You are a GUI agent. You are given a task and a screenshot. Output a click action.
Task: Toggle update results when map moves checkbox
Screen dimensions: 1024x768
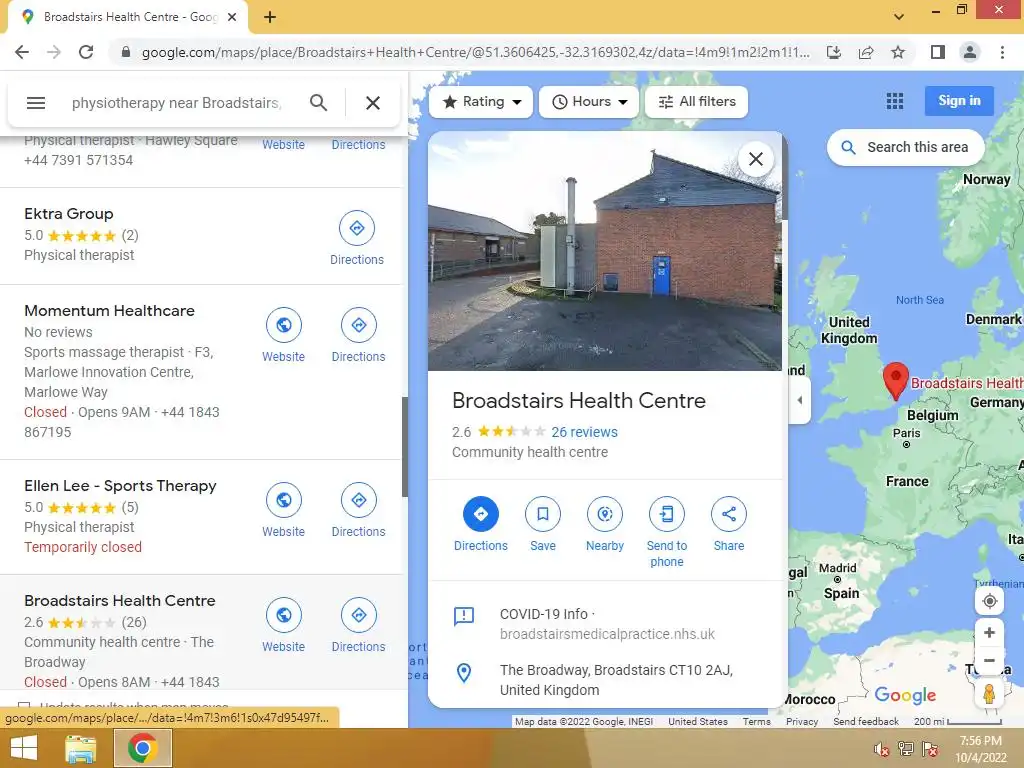click(24, 706)
